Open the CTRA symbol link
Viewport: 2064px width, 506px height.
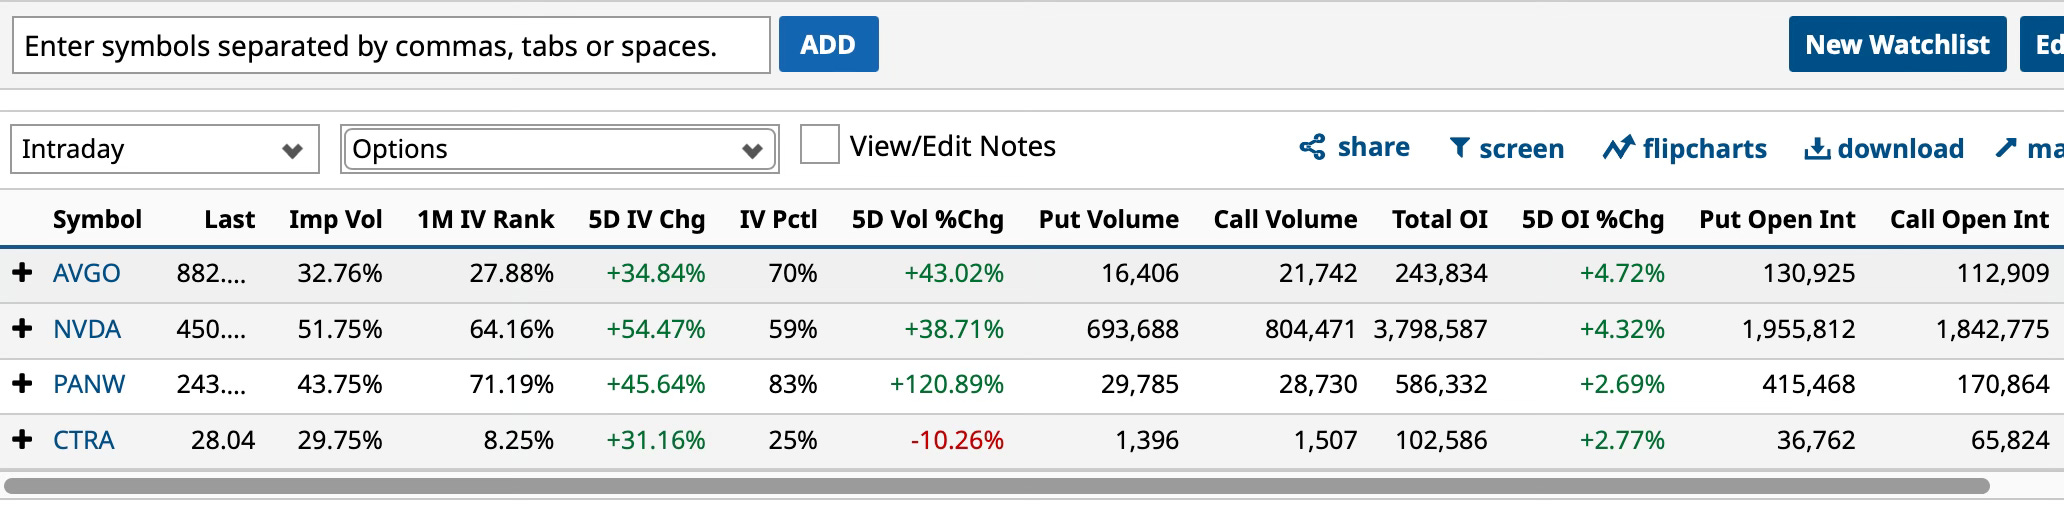point(84,440)
